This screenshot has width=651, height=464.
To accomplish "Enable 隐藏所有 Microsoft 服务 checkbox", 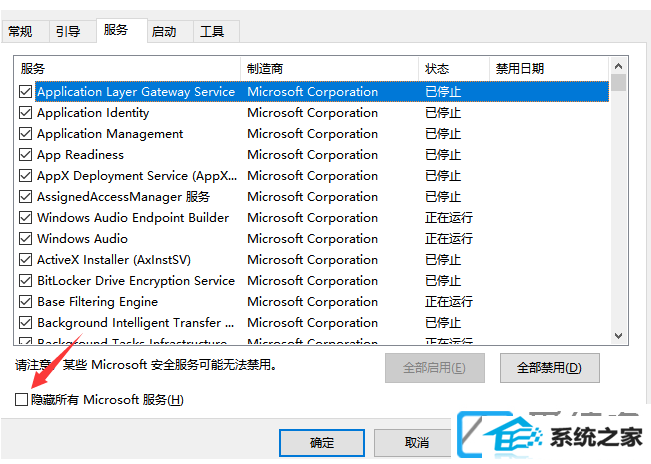I will tap(21, 400).
